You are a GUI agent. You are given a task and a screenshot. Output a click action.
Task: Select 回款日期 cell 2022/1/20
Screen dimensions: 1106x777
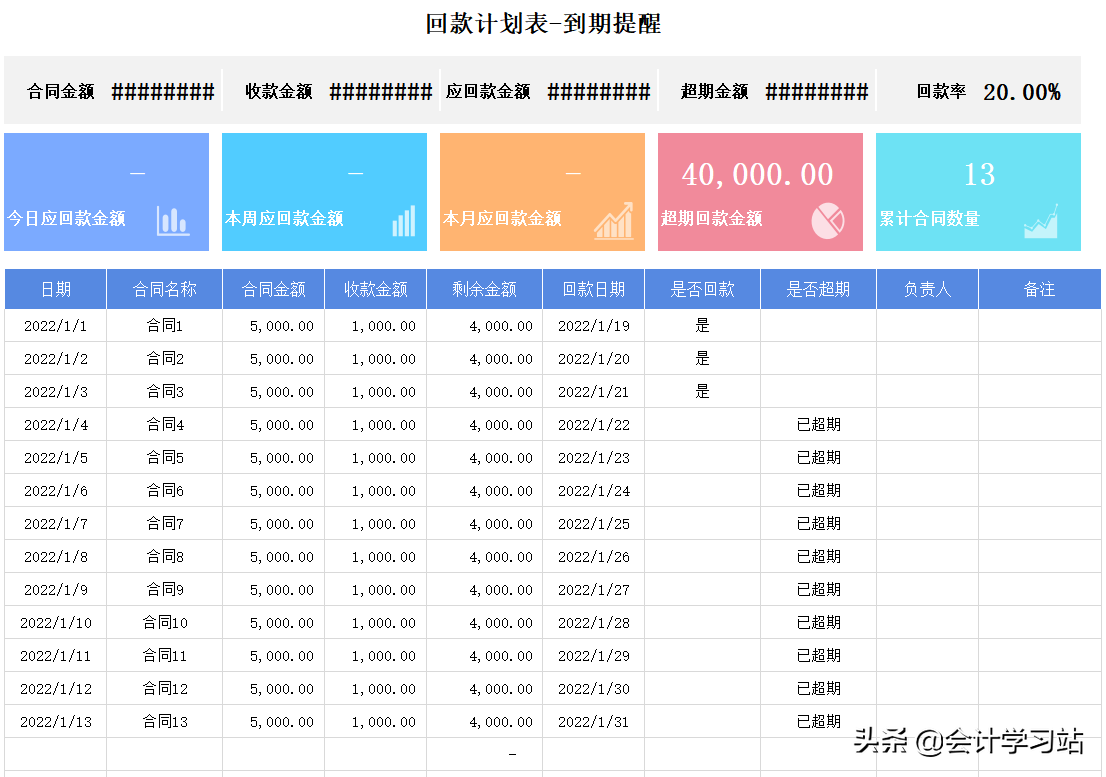tap(594, 359)
